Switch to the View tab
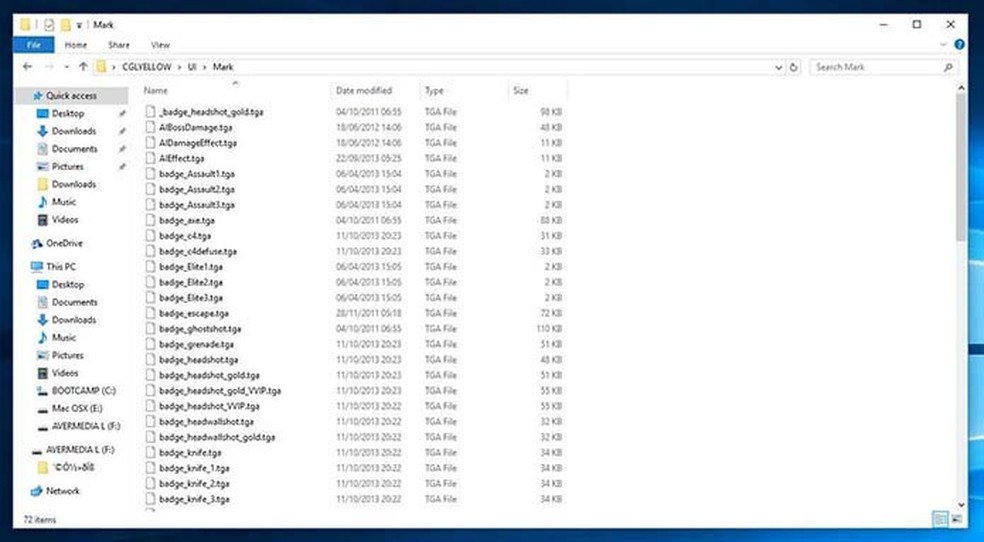The width and height of the screenshot is (984, 542). (x=160, y=45)
